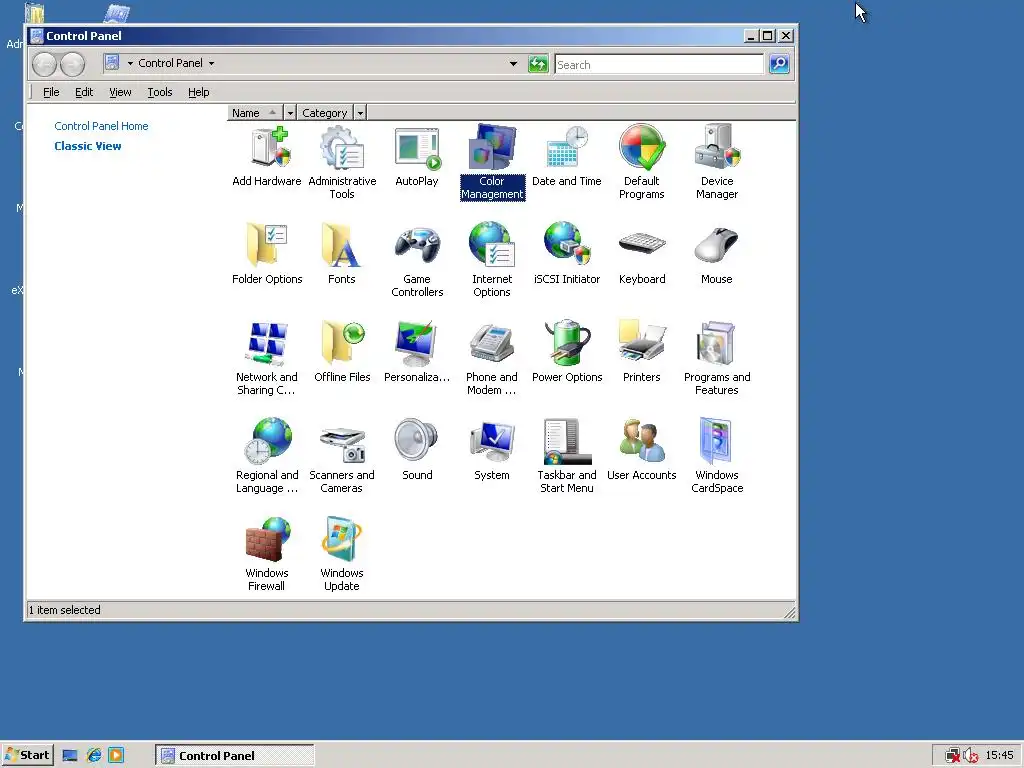Open Date and Time settings
Image resolution: width=1024 pixels, height=768 pixels.
566,157
